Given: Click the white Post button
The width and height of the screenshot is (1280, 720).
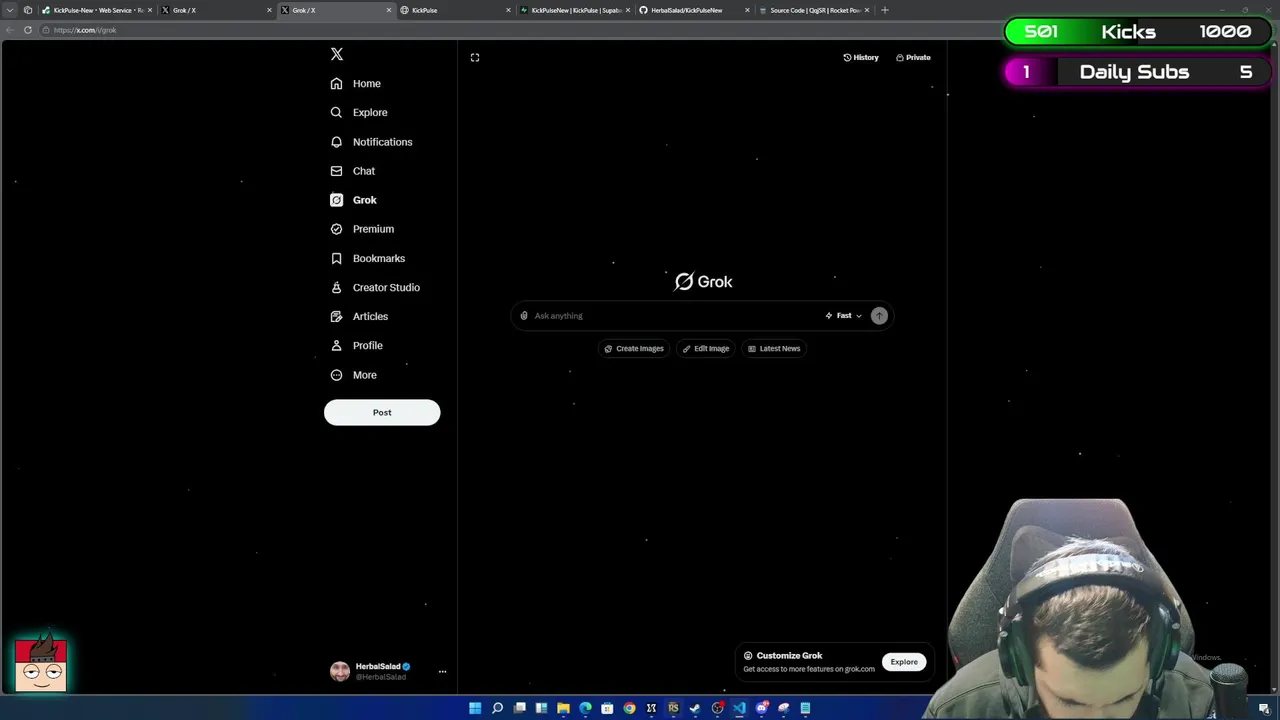Looking at the screenshot, I should pos(382,412).
